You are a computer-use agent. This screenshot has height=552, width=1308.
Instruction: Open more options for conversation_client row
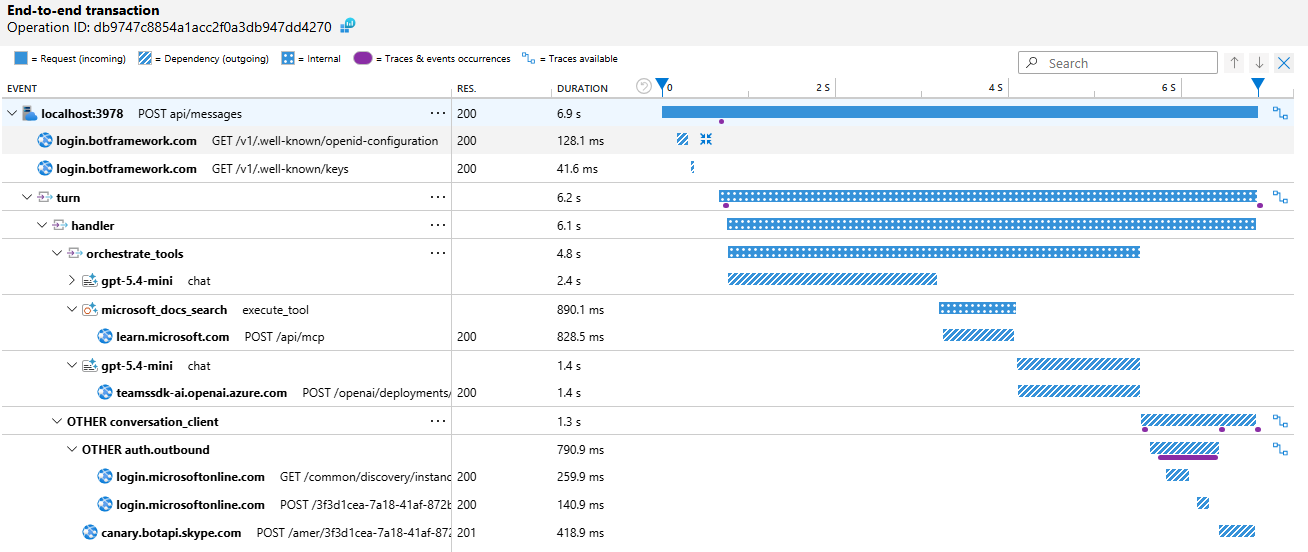[x=437, y=421]
